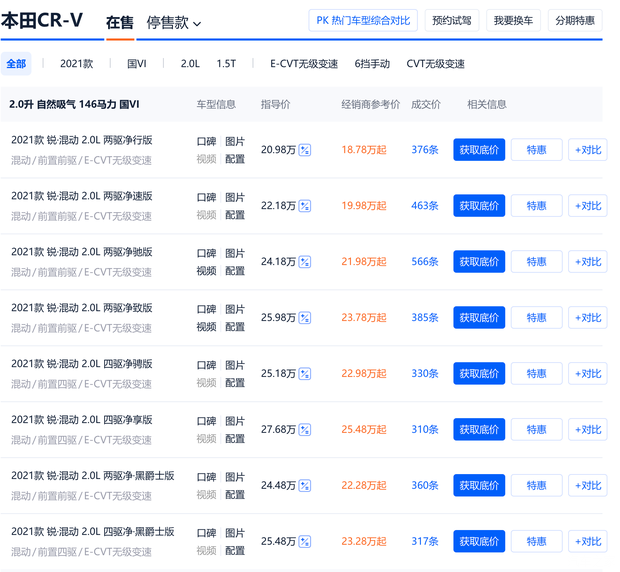Click calculator icon next to 22.18万 price

[x=305, y=206]
